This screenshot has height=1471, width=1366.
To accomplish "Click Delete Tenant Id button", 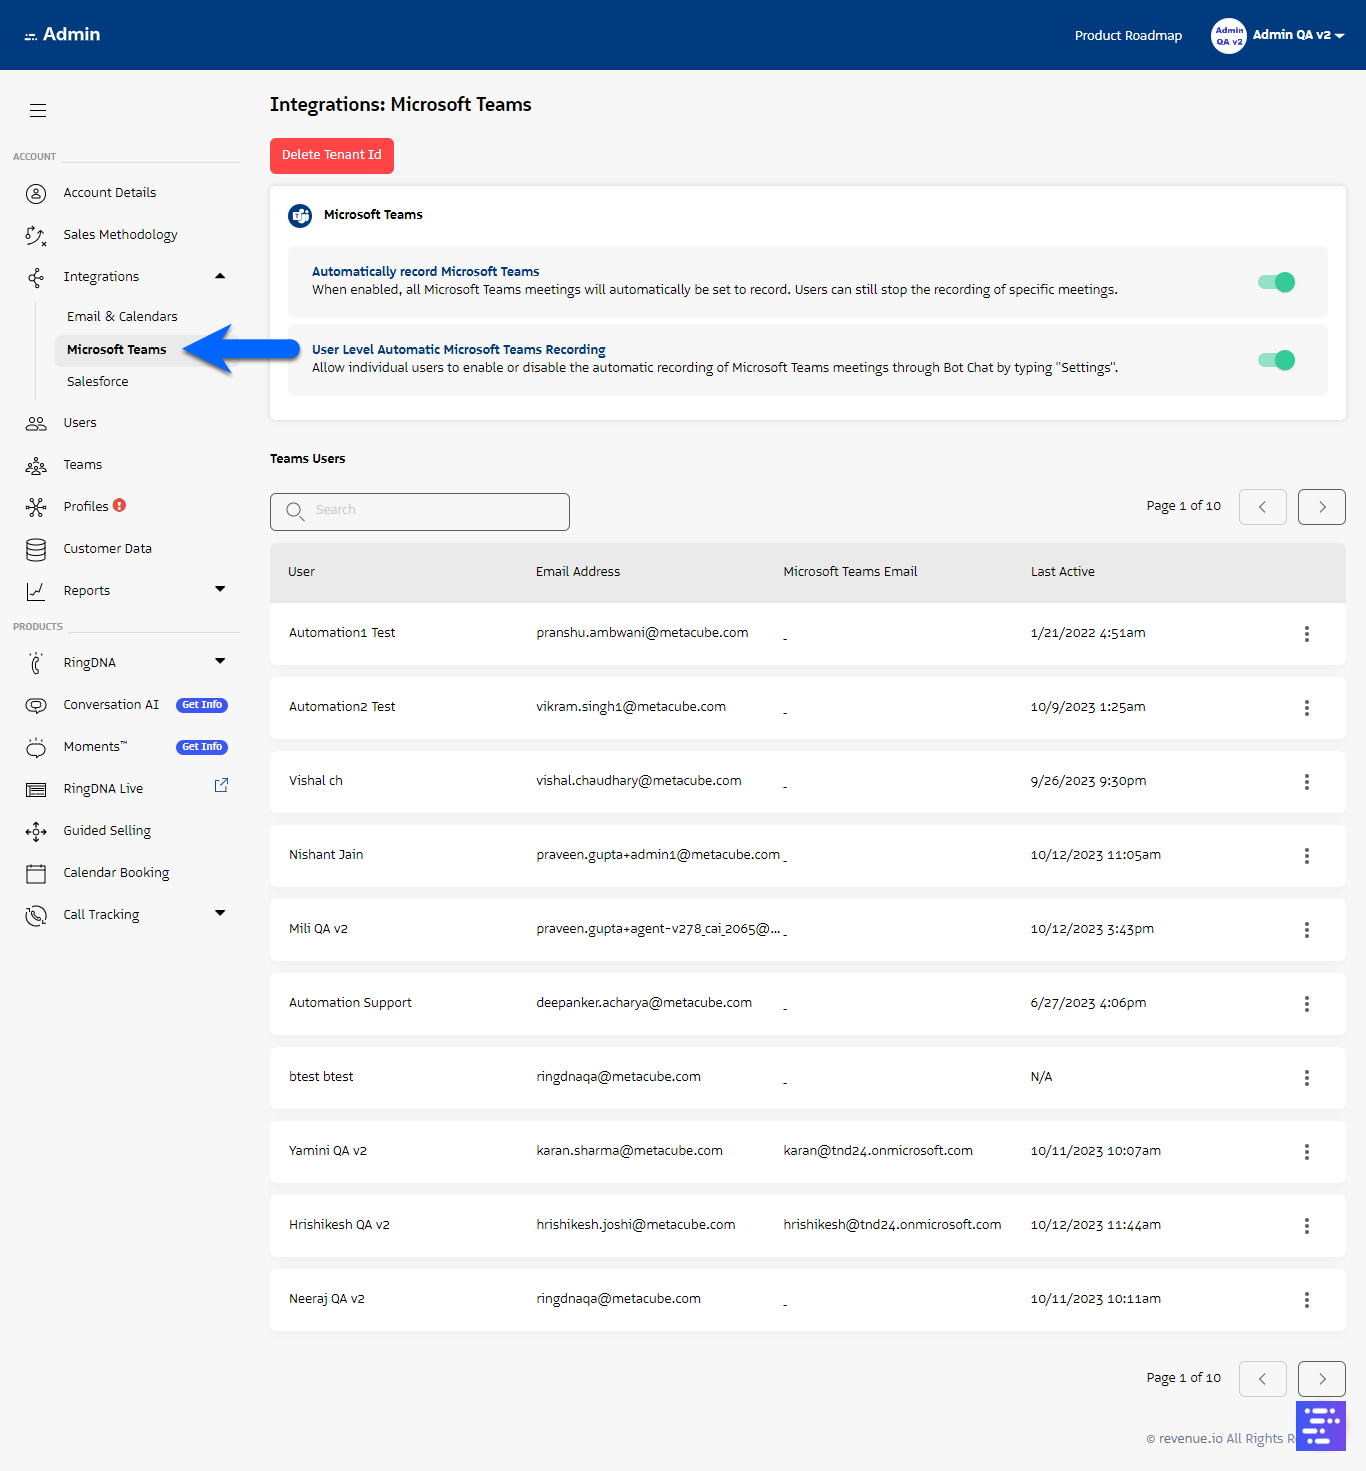I will 332,155.
